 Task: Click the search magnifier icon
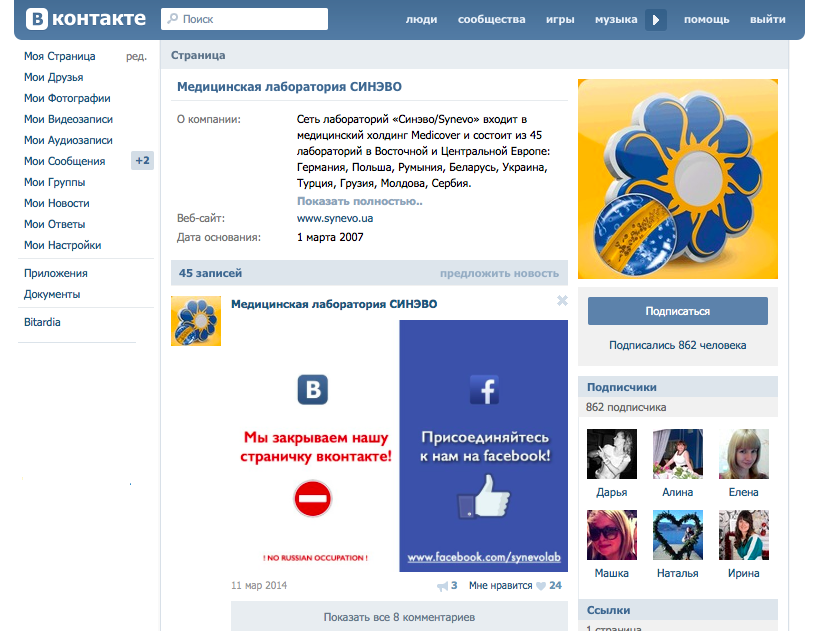tap(172, 19)
